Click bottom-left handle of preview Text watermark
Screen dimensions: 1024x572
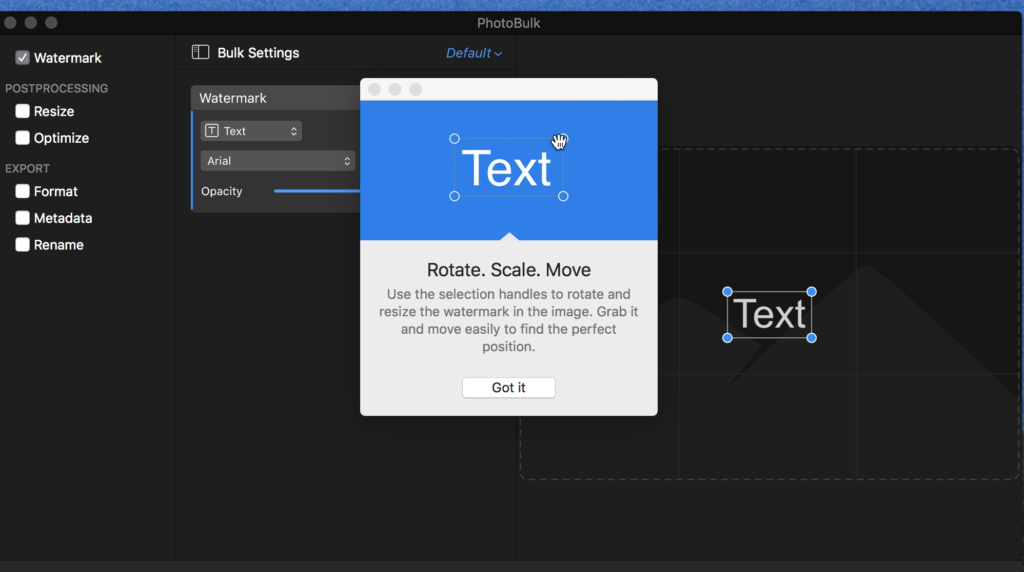pyautogui.click(x=727, y=338)
